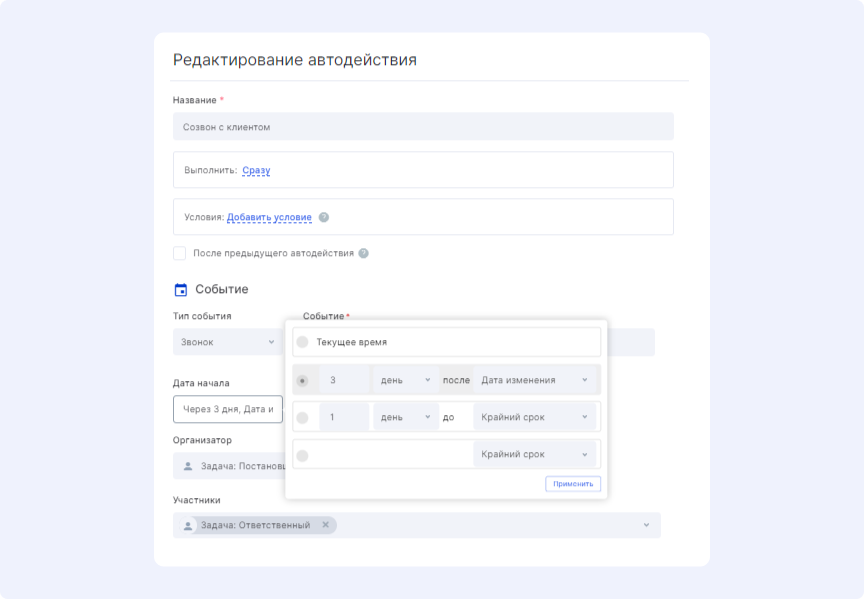Viewport: 864px width, 599px height.
Task: Open Крайний срок dropdown in the до row
Action: pos(534,417)
